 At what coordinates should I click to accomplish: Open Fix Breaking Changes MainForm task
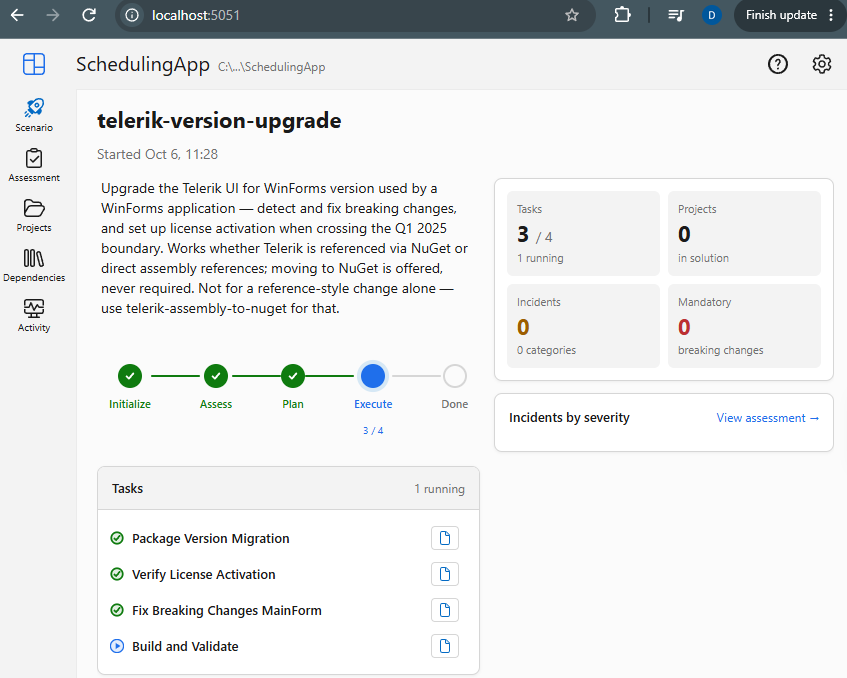click(x=227, y=610)
